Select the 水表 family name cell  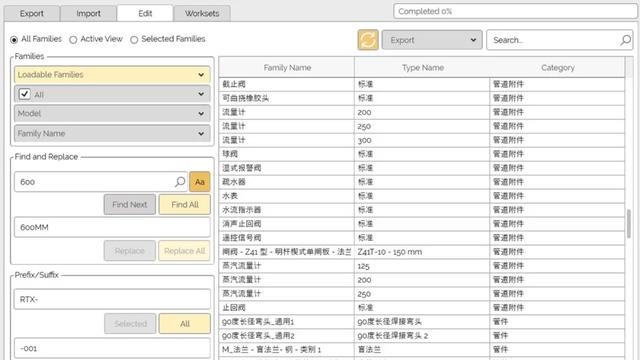(x=287, y=196)
